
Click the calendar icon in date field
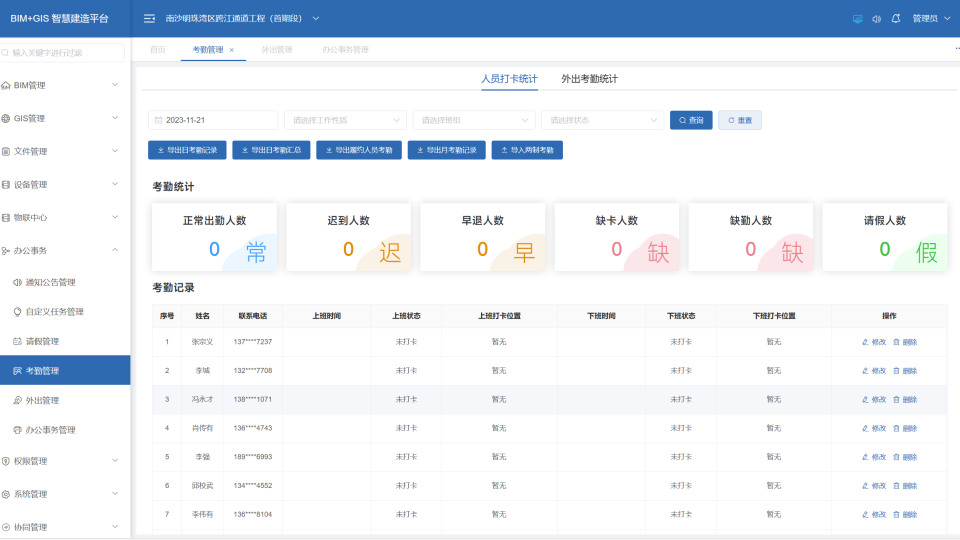158,120
